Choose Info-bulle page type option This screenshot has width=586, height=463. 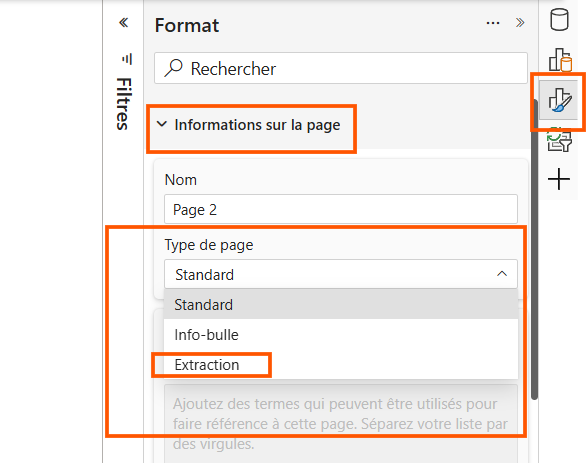pyautogui.click(x=340, y=334)
